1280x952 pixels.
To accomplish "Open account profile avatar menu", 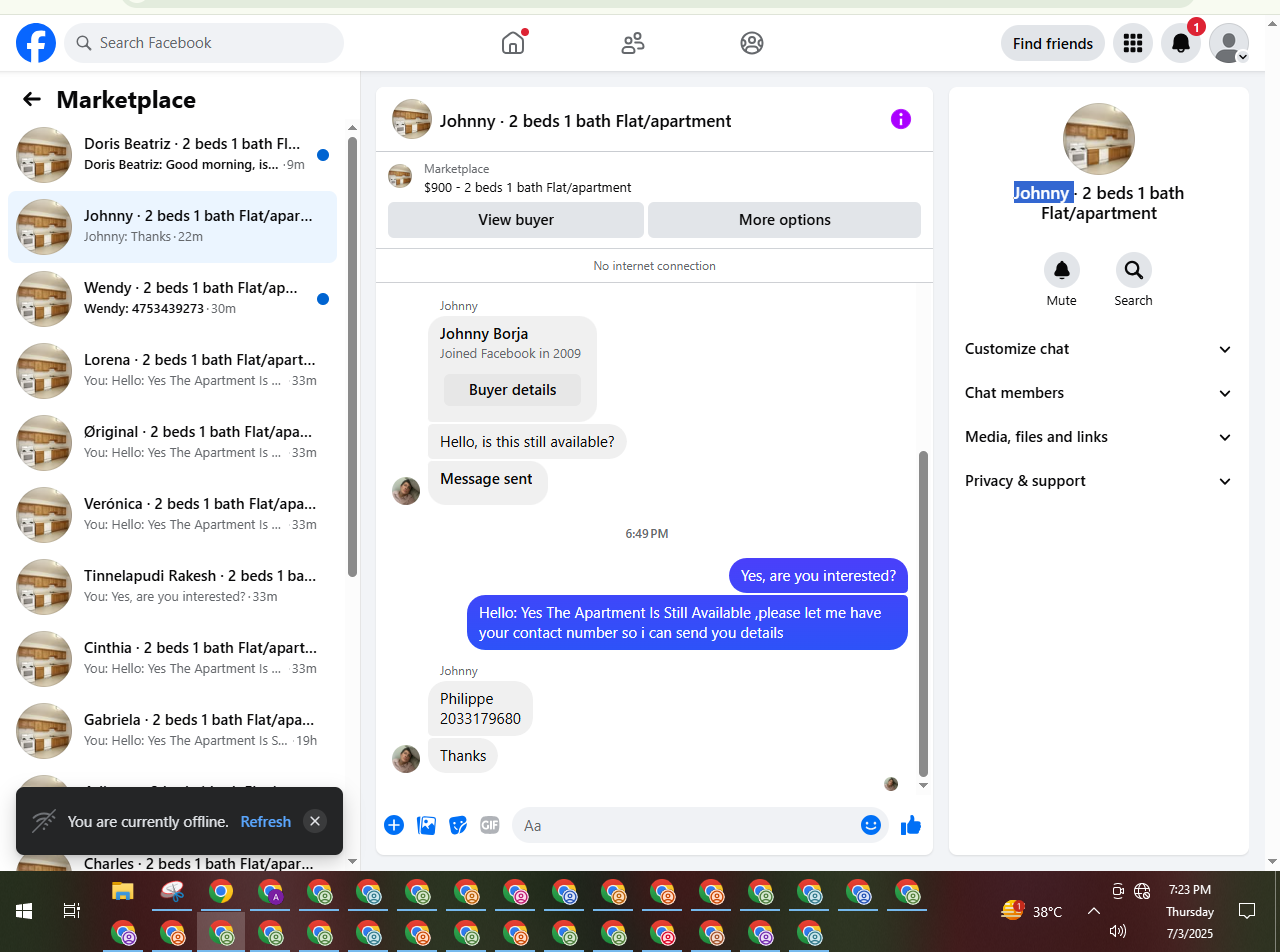I will click(1229, 43).
